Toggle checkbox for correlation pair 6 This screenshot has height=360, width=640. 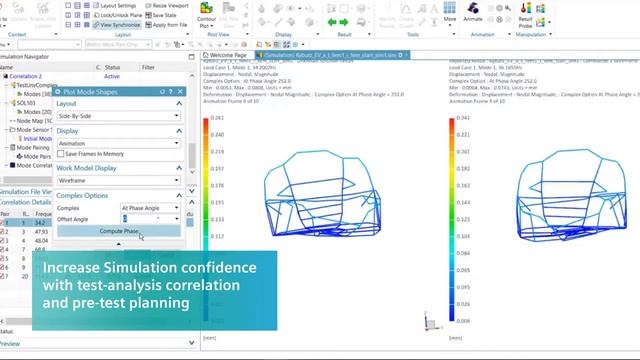pos(2,267)
